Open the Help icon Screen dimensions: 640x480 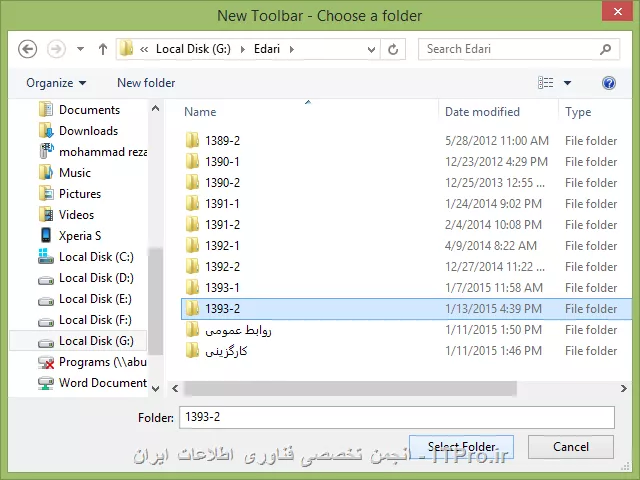point(609,83)
